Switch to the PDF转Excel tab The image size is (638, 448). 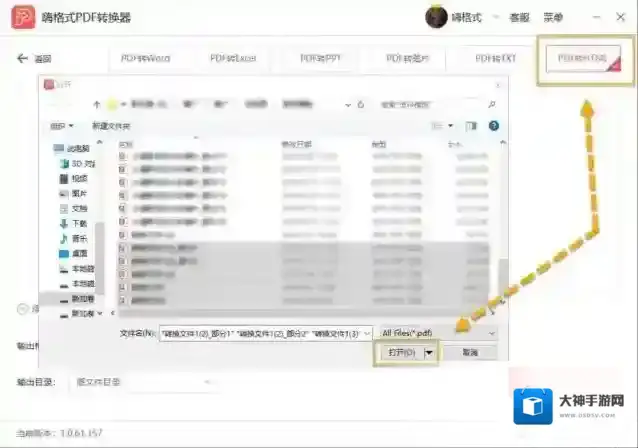233,59
